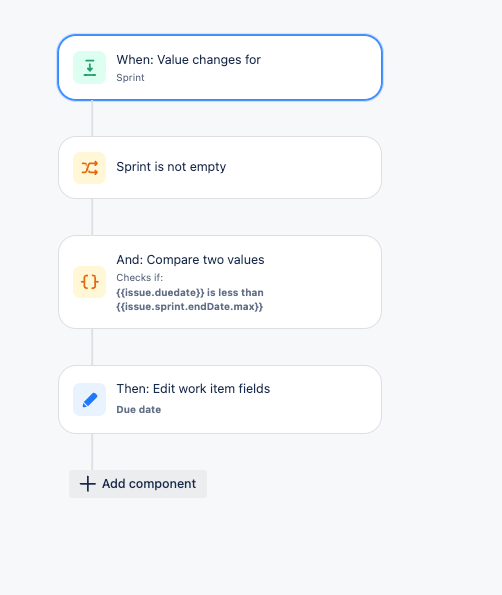The image size is (502, 595).
Task: Click connector line between condition and compare card
Action: (x=92, y=217)
